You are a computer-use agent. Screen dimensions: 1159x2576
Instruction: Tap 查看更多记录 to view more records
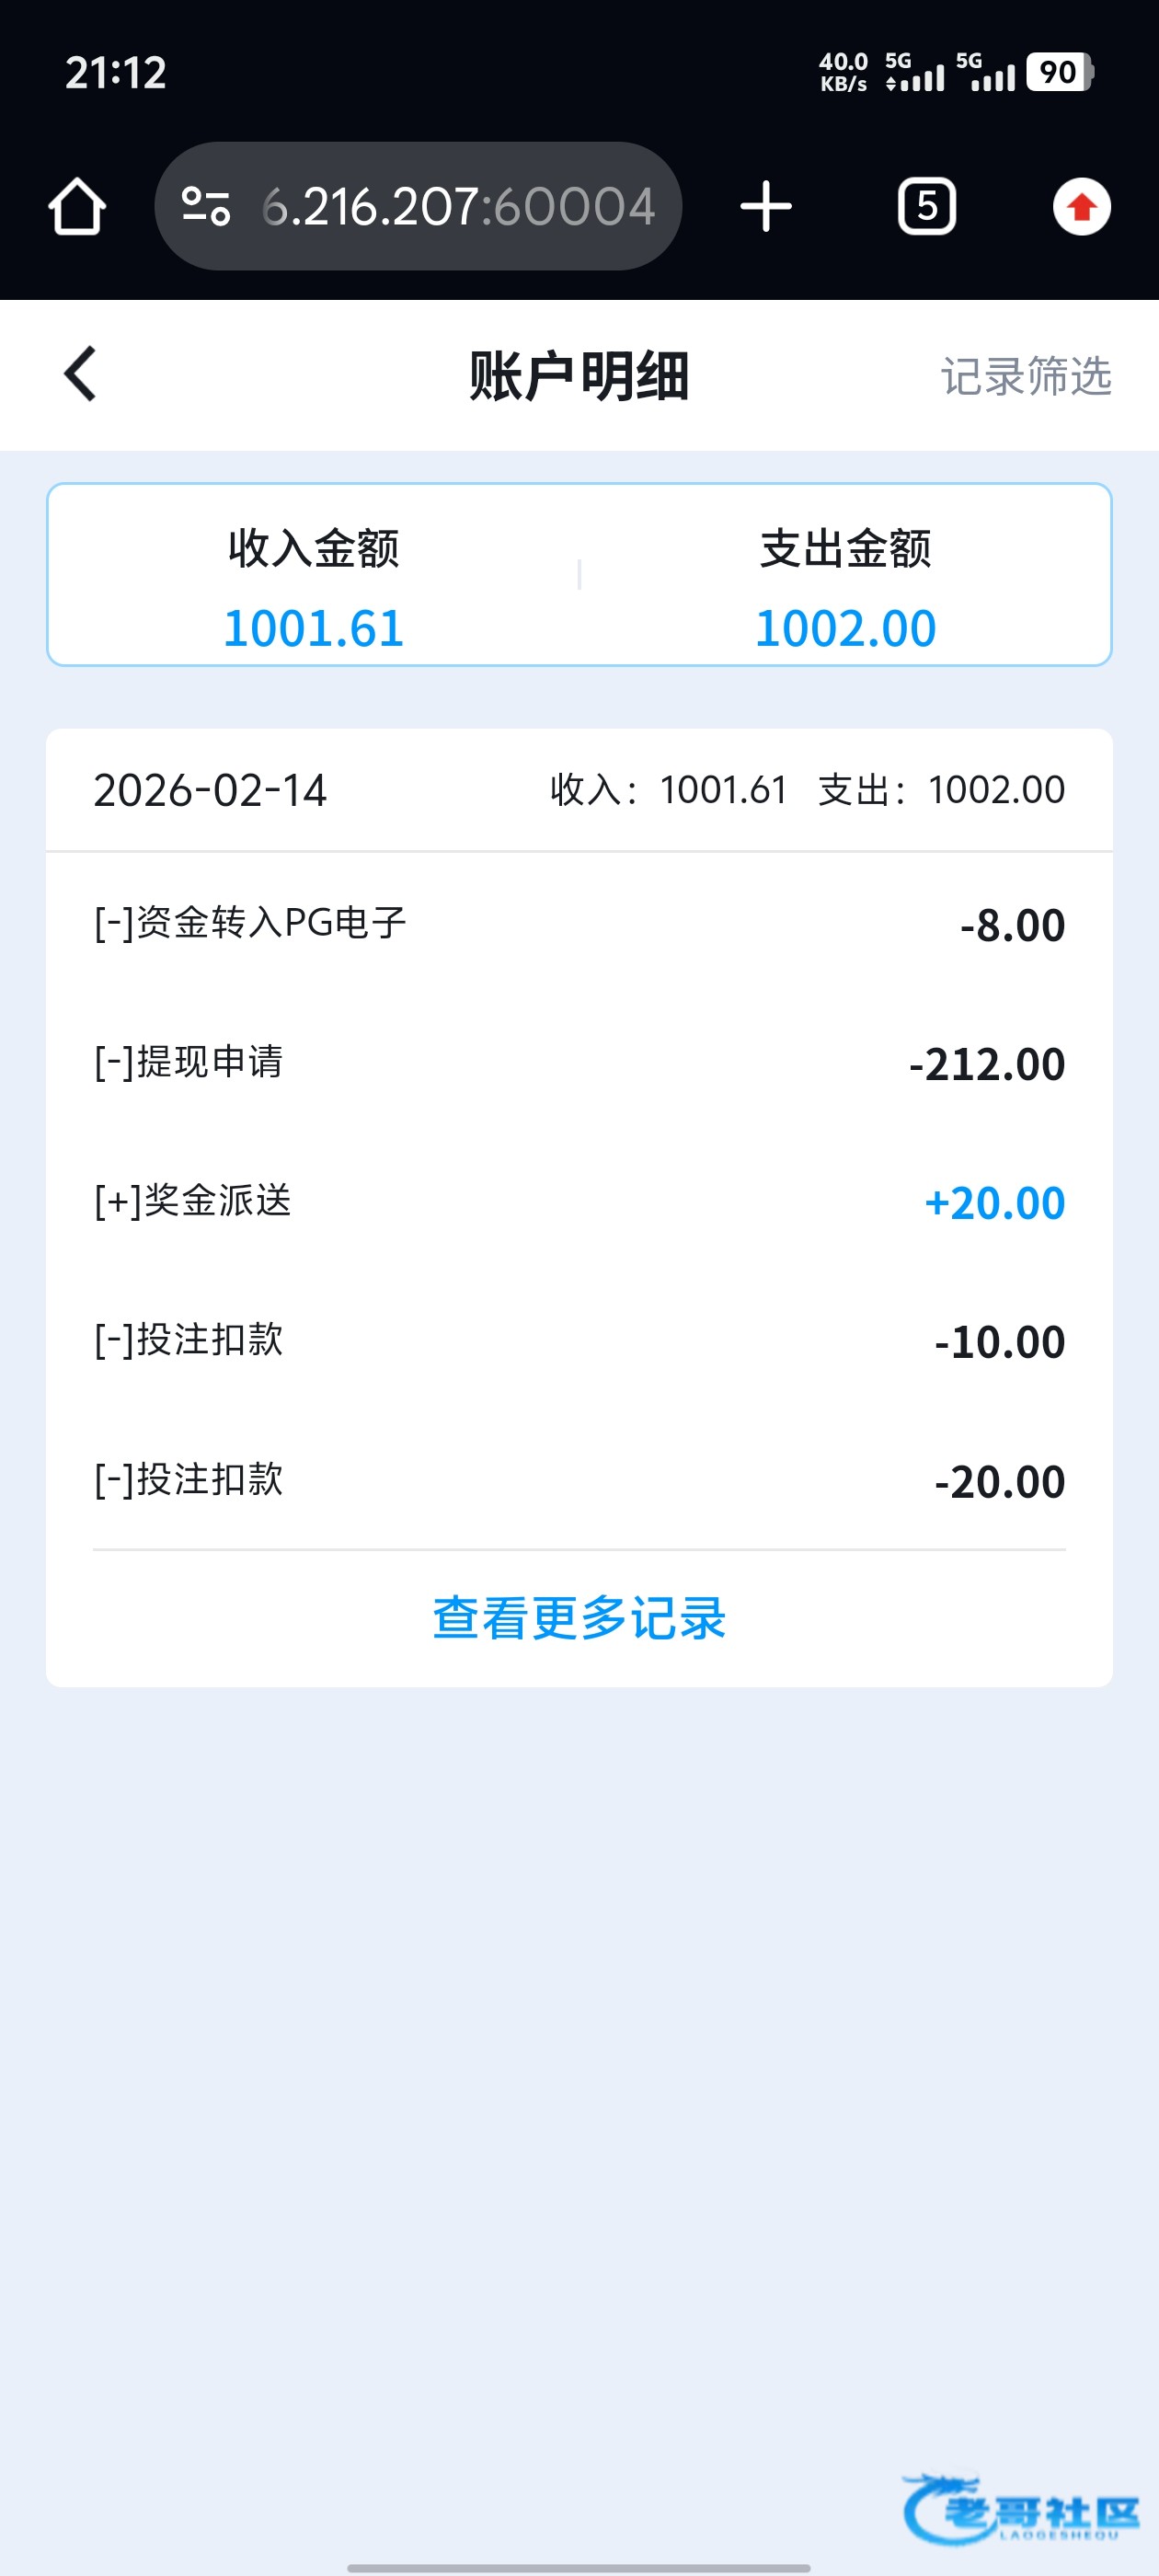pyautogui.click(x=579, y=1617)
